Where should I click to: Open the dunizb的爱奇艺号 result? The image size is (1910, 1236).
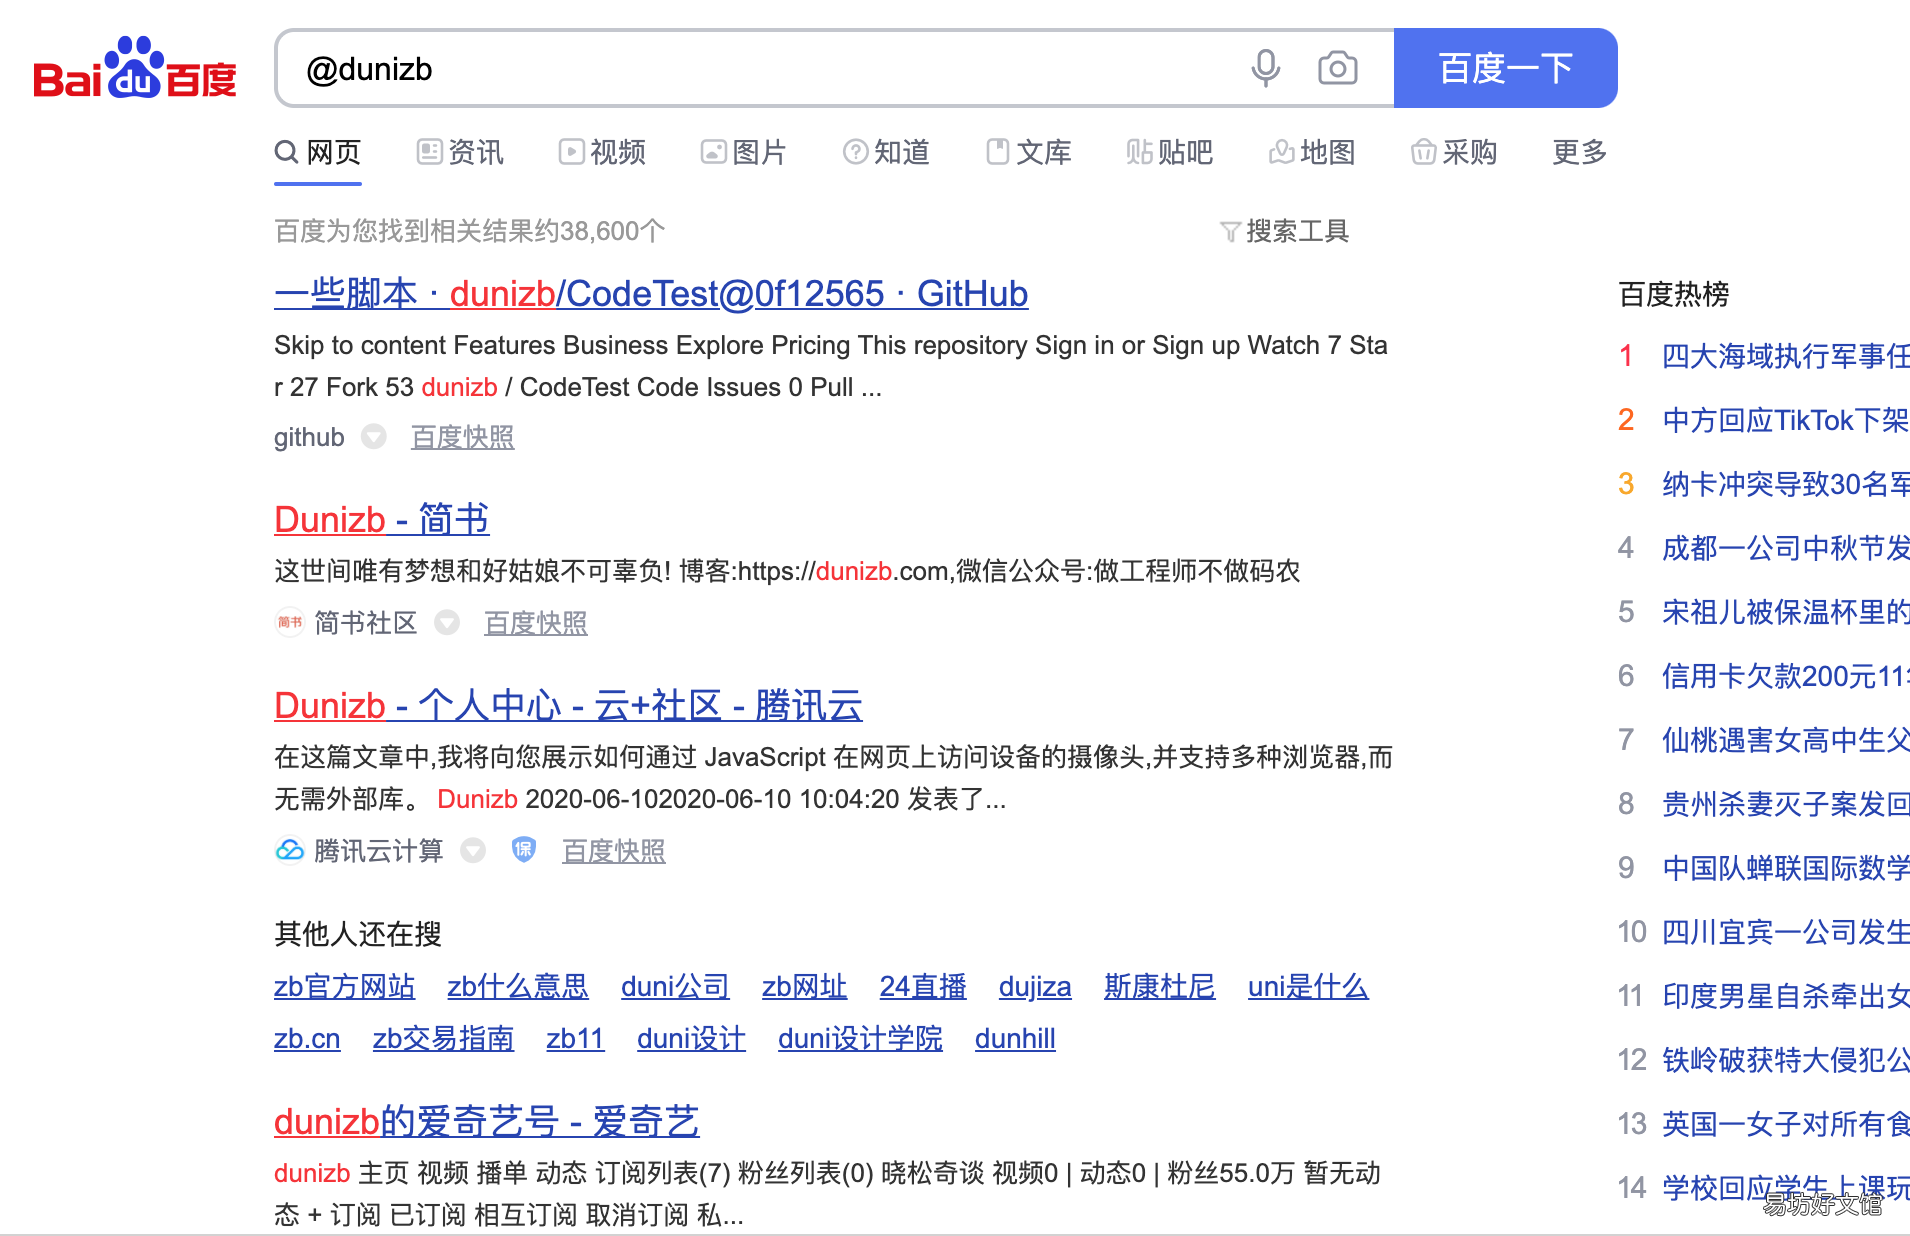pos(487,1121)
